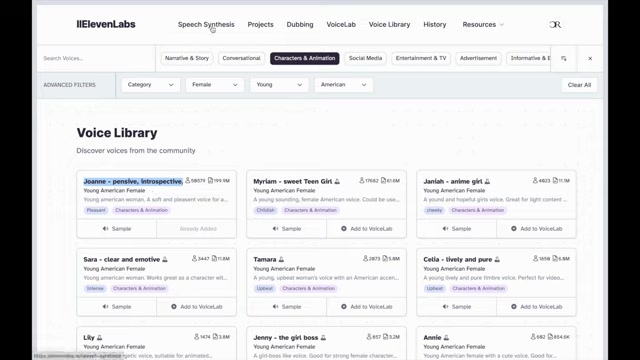Click the Clear All filters button
Image resolution: width=640 pixels, height=360 pixels.
(579, 85)
